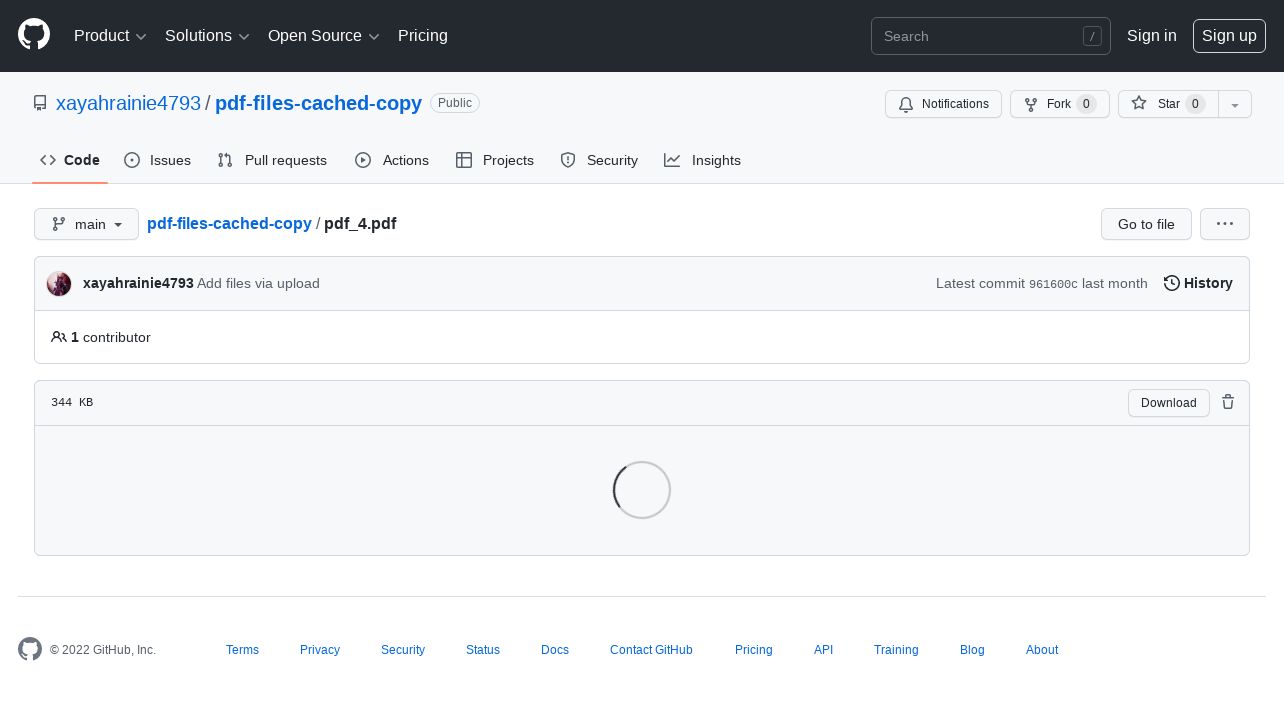
Task: Open the Product dropdown menu
Action: (110, 36)
